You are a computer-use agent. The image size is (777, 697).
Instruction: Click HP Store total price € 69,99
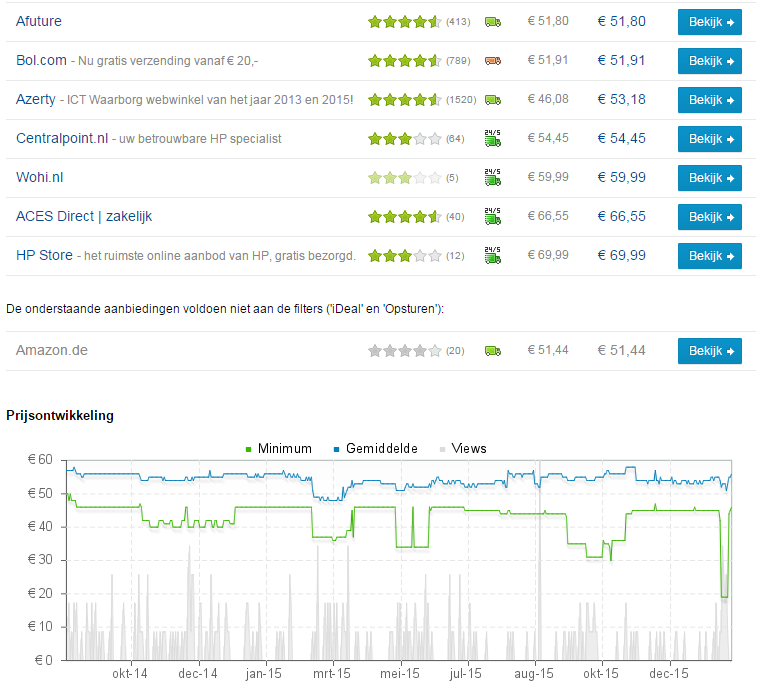point(621,256)
